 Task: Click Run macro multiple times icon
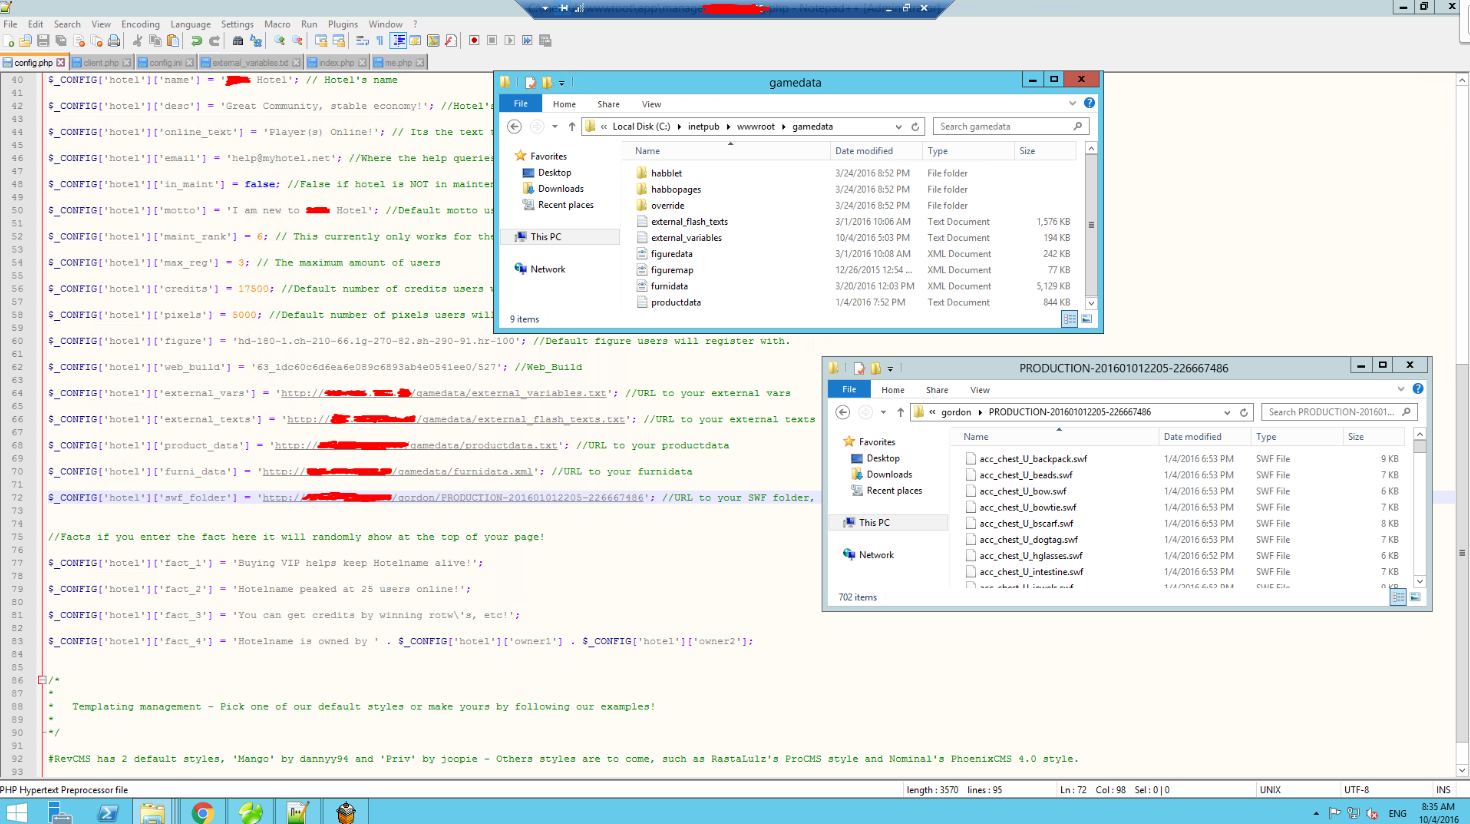[527, 41]
